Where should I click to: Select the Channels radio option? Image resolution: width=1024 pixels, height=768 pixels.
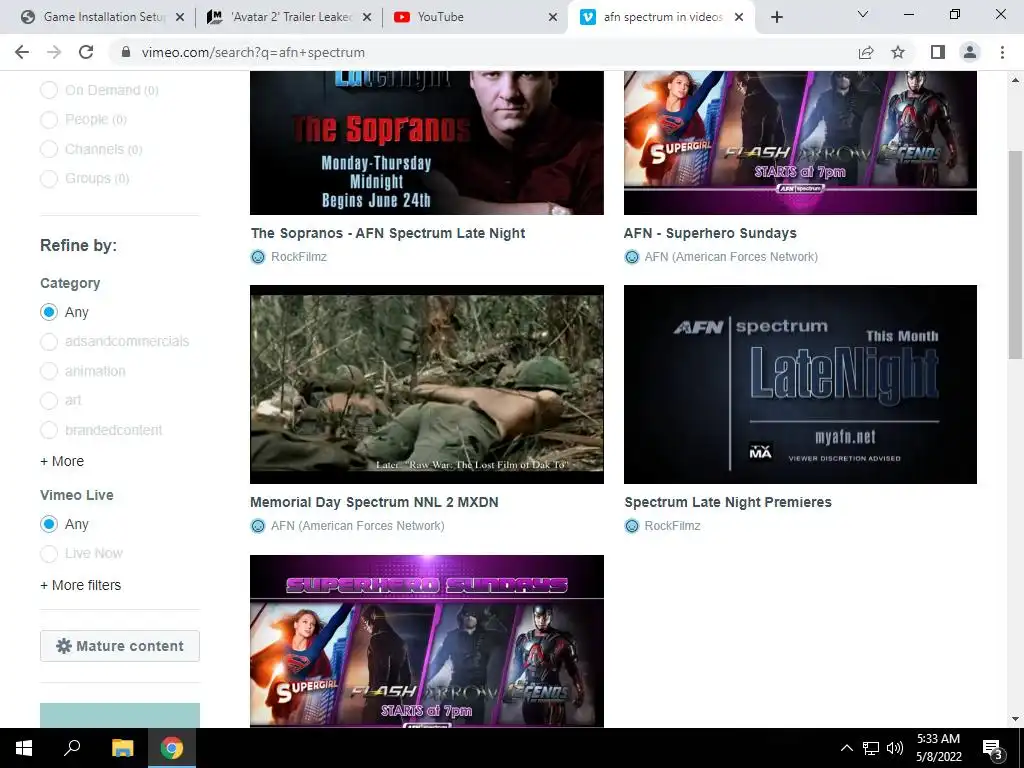(49, 150)
